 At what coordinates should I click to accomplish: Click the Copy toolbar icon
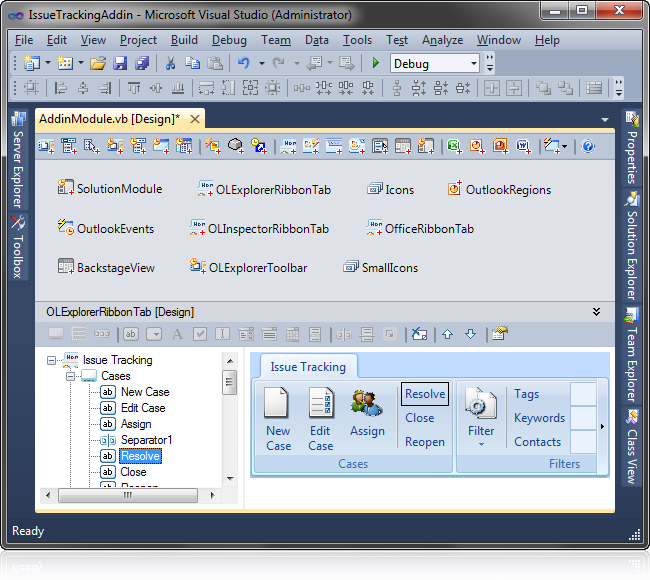[192, 63]
